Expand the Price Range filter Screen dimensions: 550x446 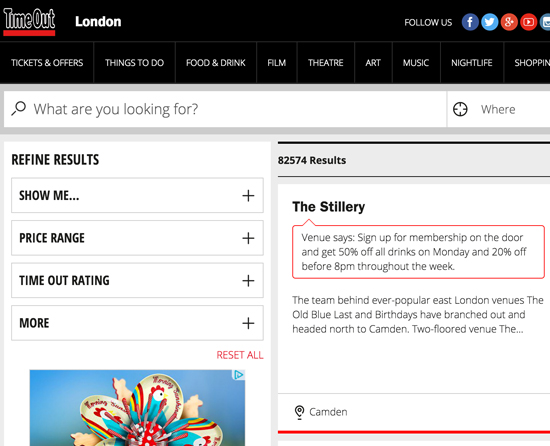(137, 238)
